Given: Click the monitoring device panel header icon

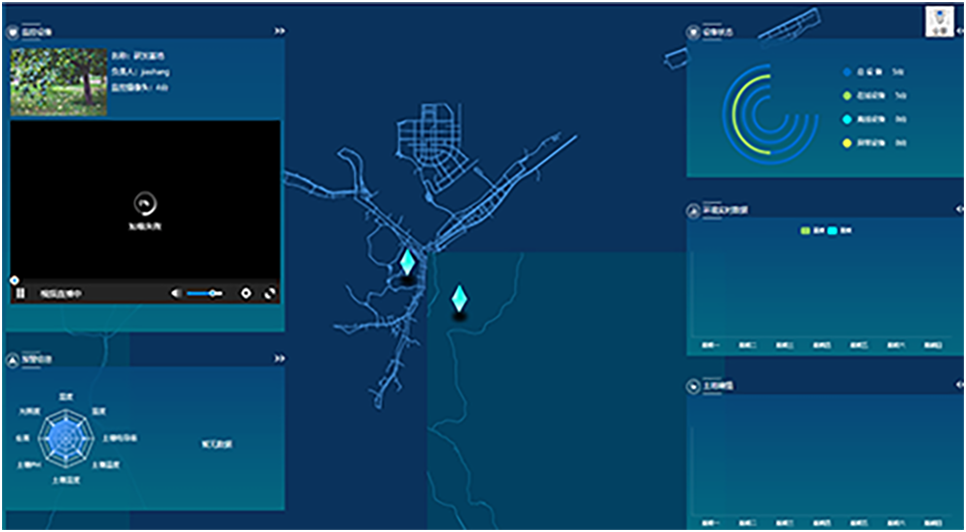Looking at the screenshot, I should click(x=13, y=32).
